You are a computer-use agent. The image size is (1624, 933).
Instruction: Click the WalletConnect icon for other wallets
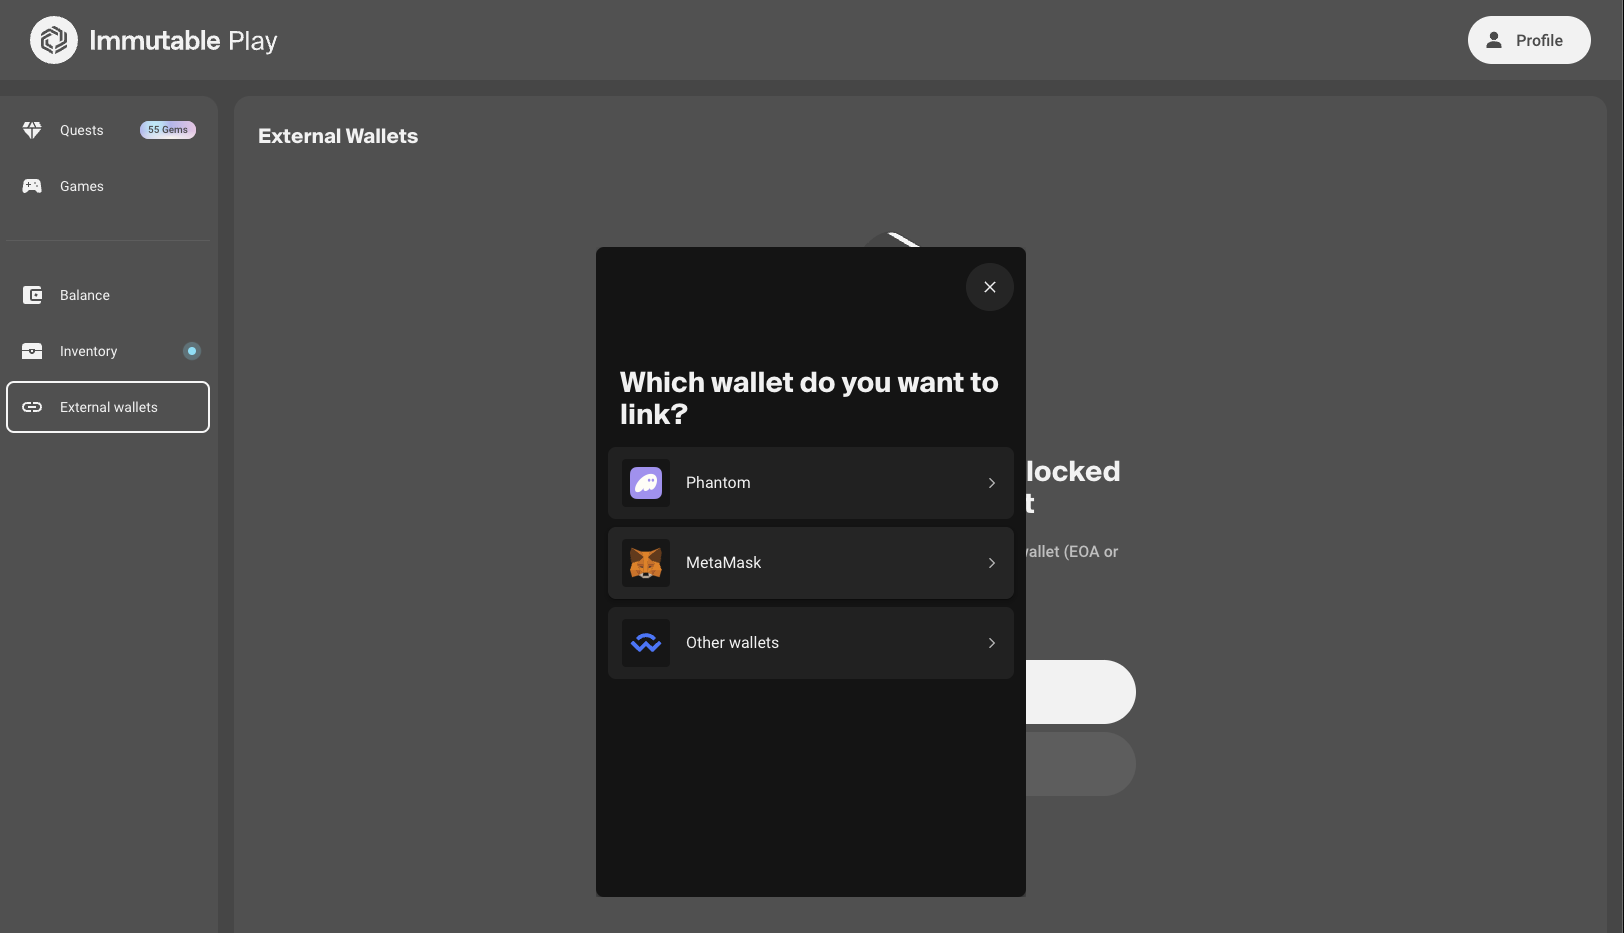pyautogui.click(x=646, y=643)
